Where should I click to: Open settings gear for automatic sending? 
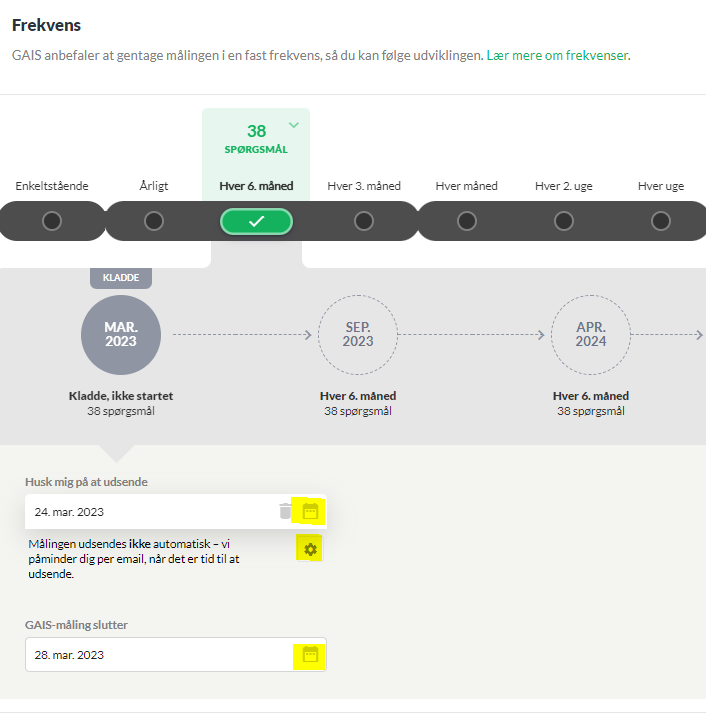tap(310, 549)
